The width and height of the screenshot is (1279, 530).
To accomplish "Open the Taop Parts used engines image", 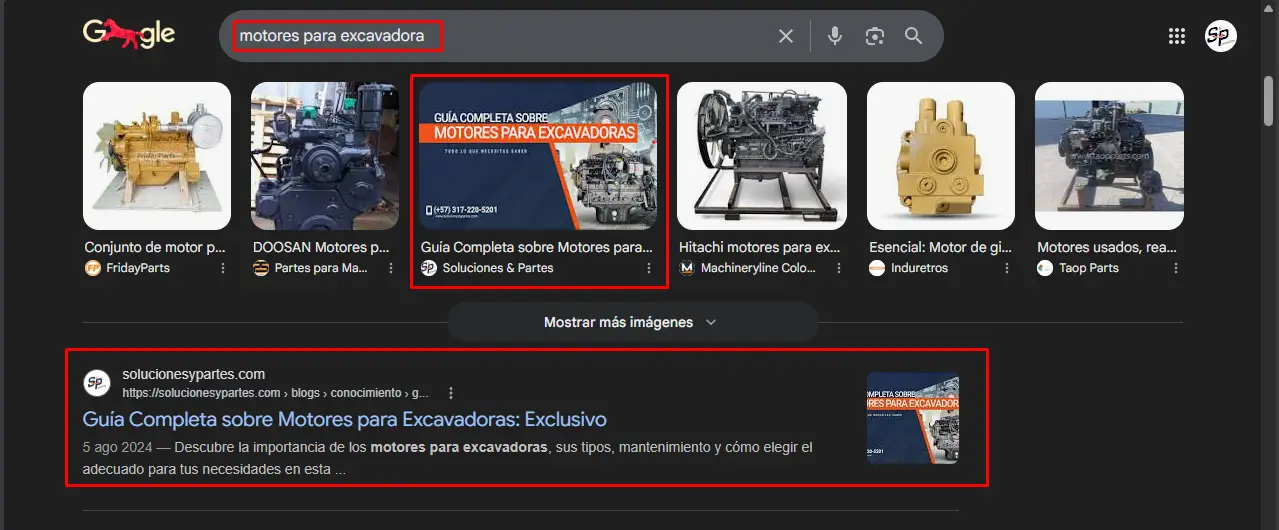I will pos(1109,156).
